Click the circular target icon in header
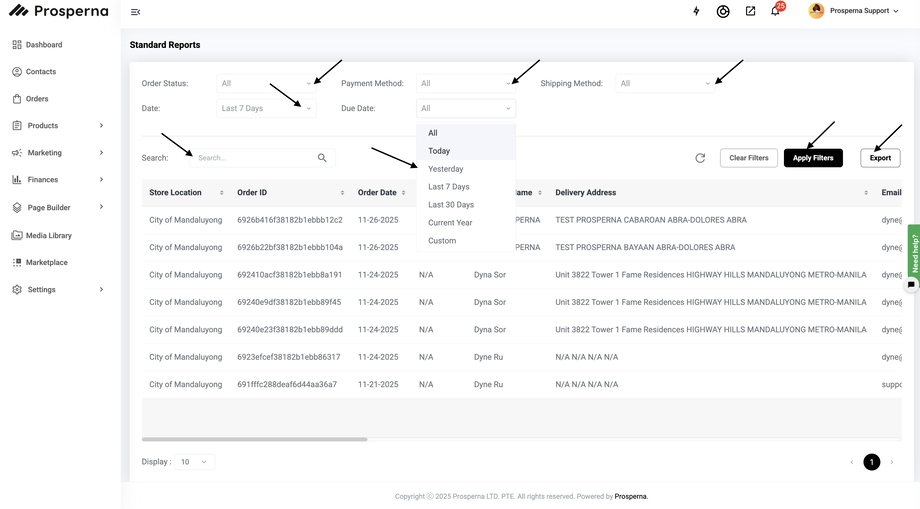Image resolution: width=920 pixels, height=509 pixels. pyautogui.click(x=723, y=11)
